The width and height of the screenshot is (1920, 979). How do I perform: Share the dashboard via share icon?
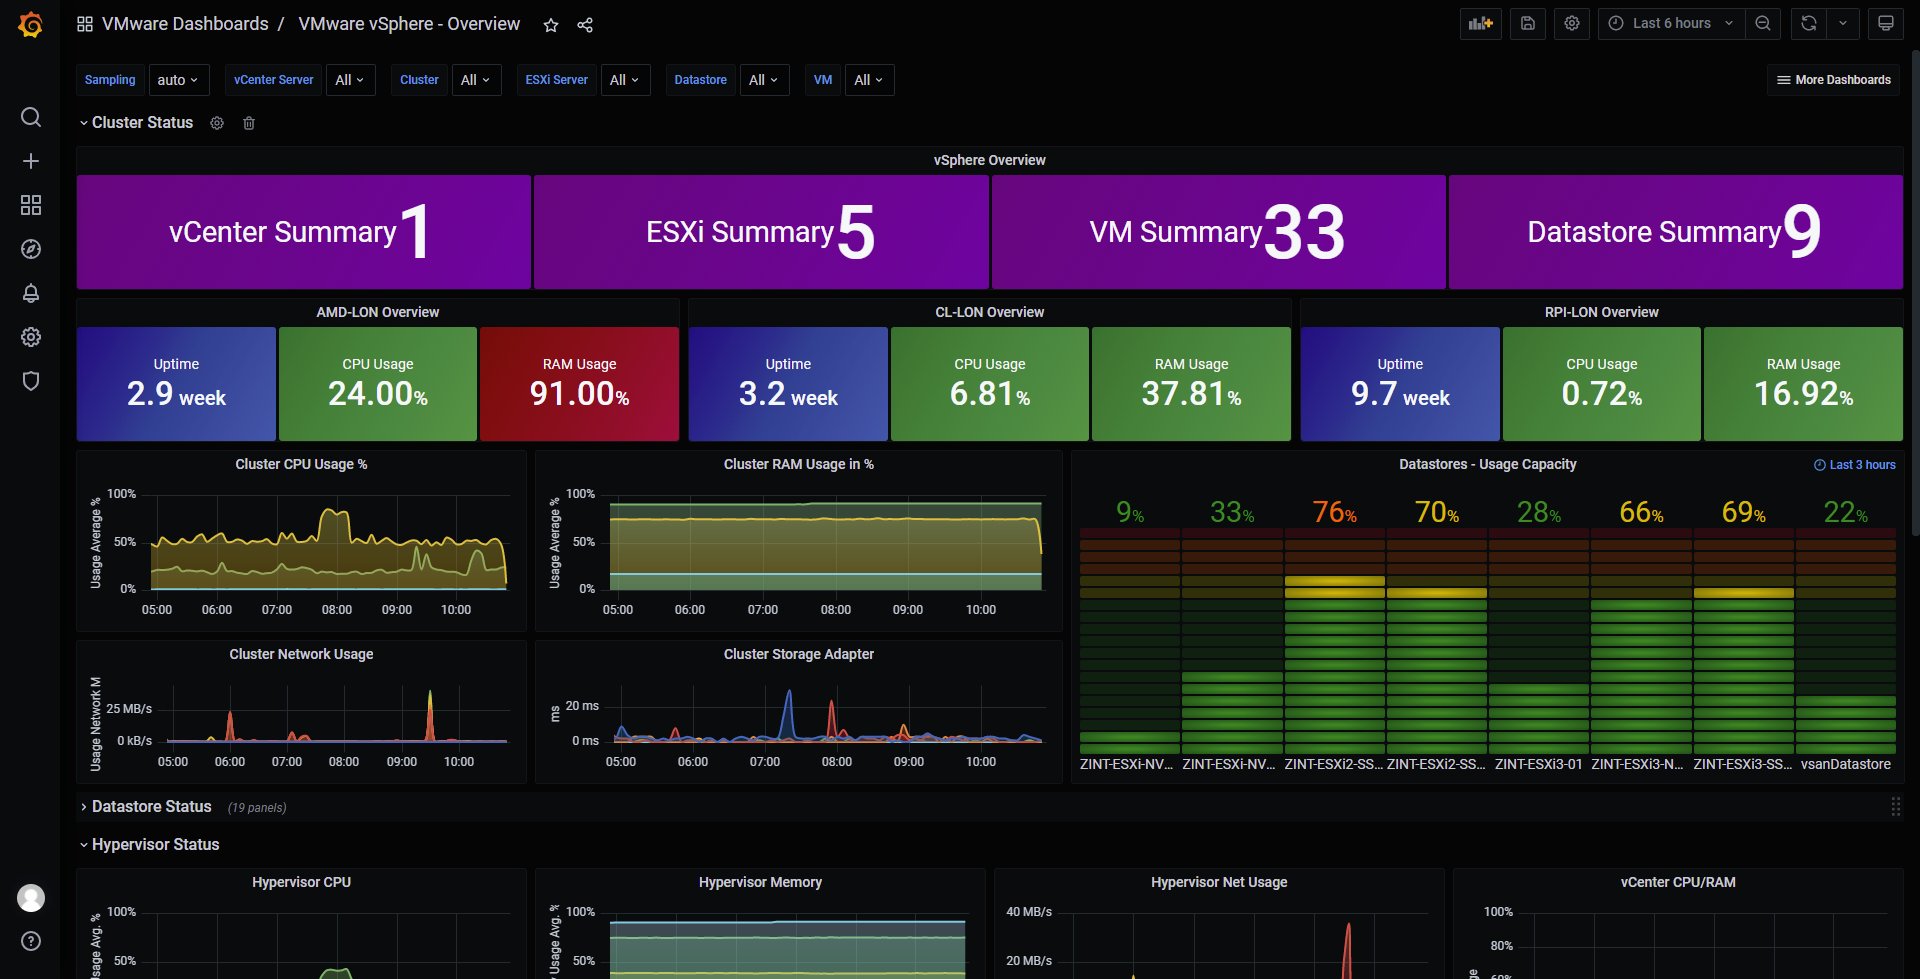pos(585,25)
